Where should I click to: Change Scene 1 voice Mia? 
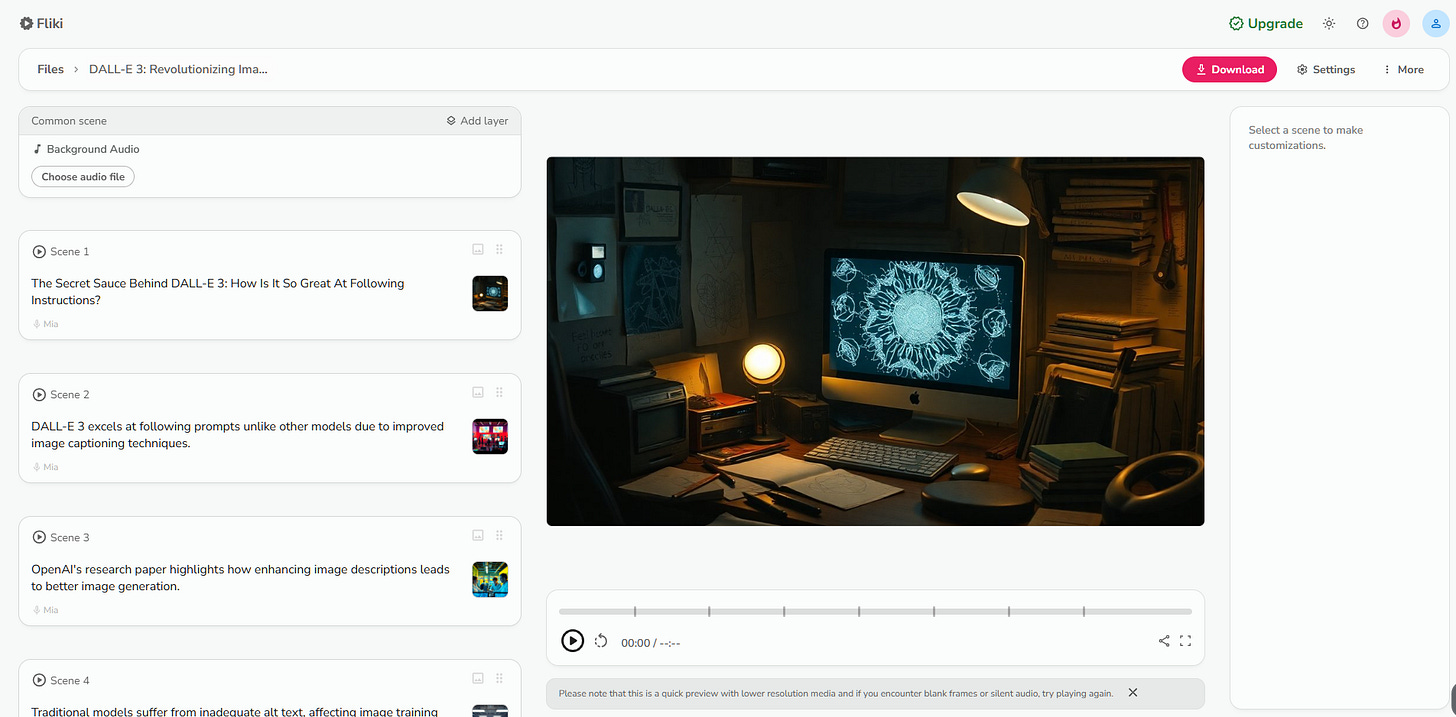click(45, 324)
